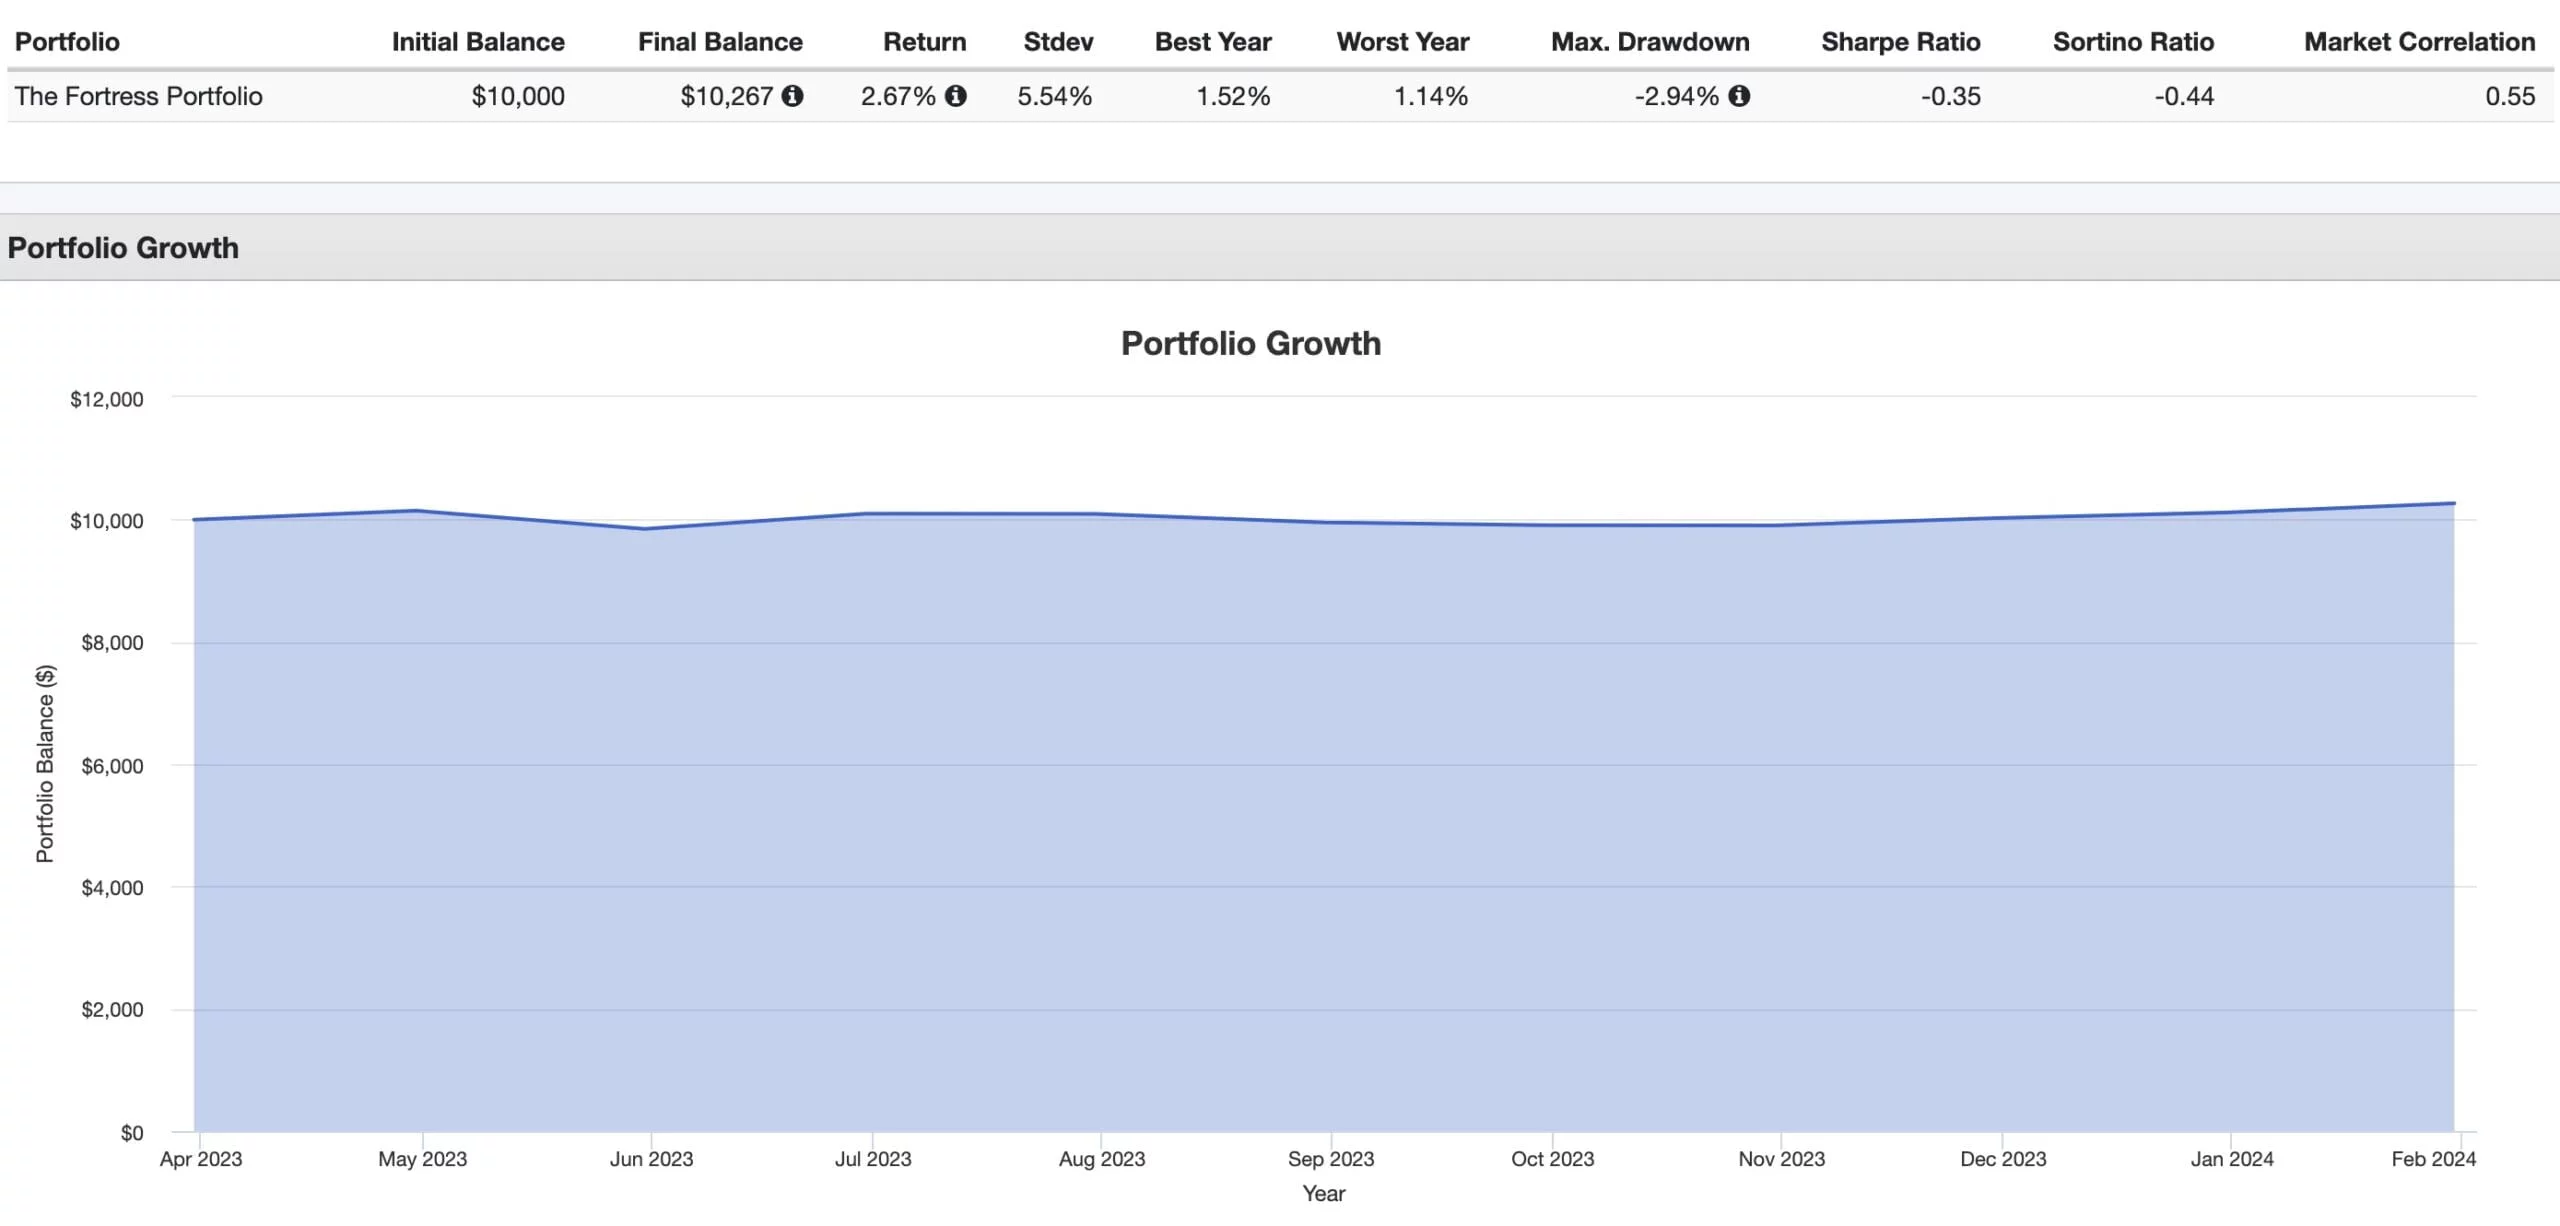The image size is (2560, 1226).
Task: Click the 1.52% best year value
Action: click(x=1234, y=96)
